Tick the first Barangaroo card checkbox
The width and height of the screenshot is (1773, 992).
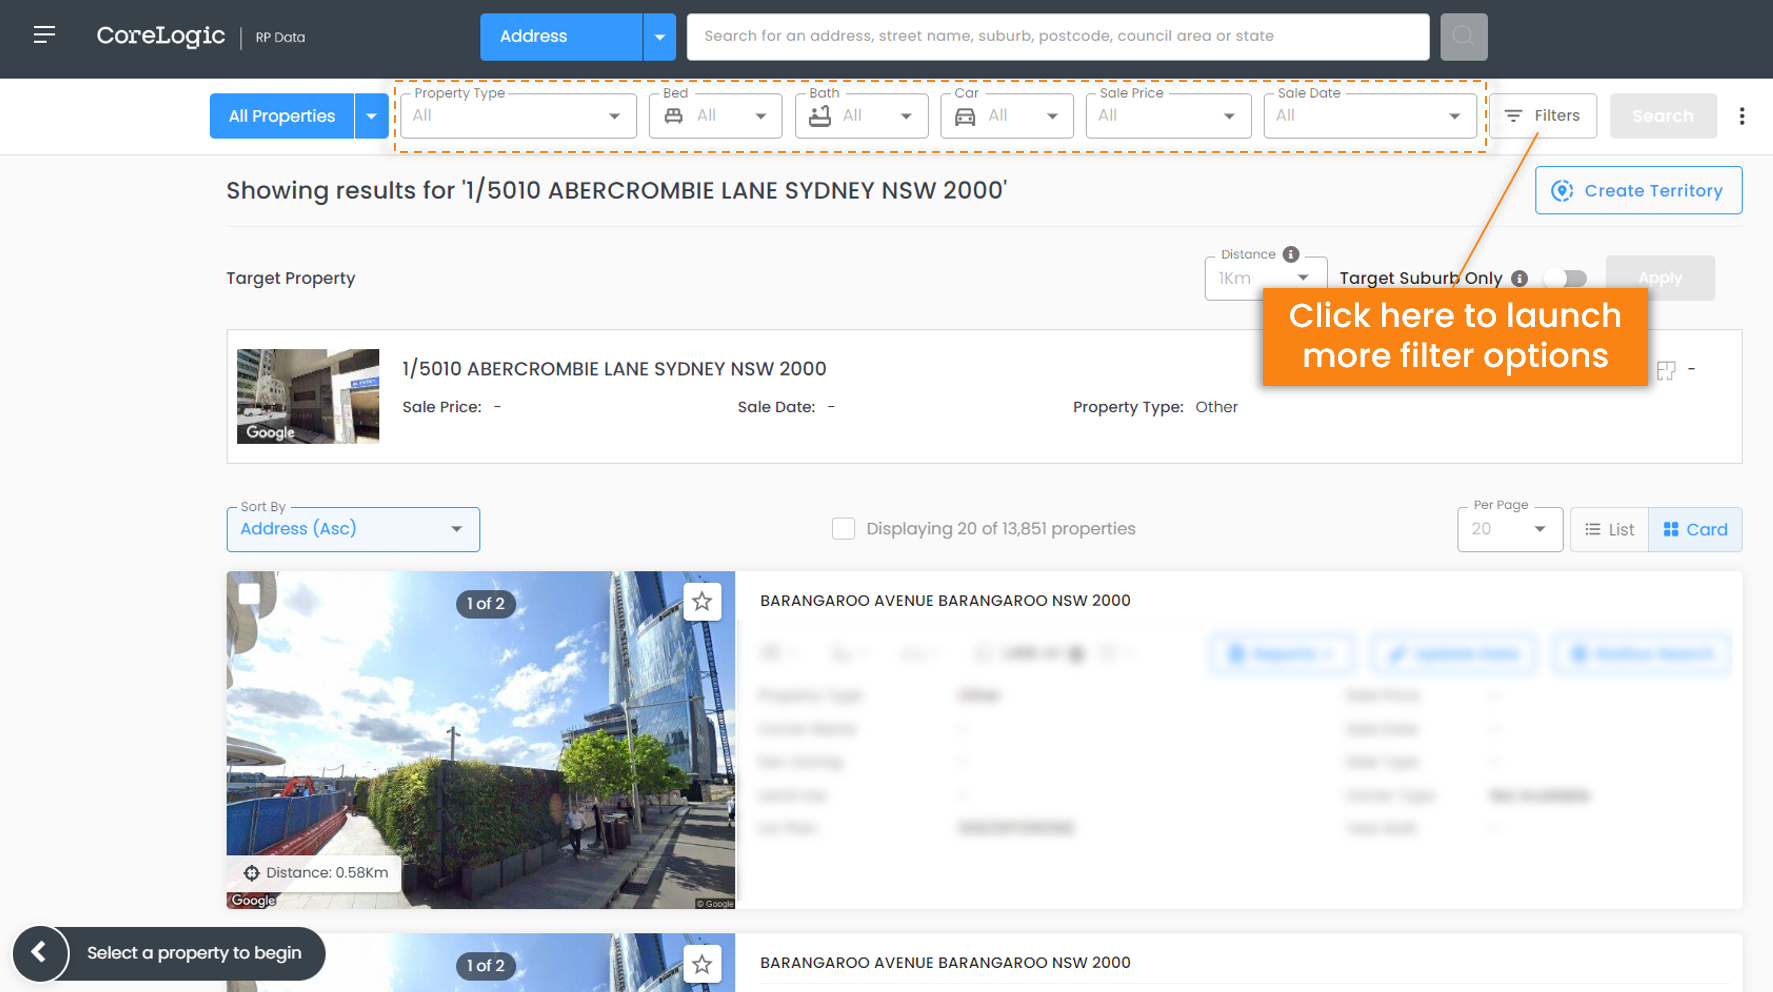[249, 594]
